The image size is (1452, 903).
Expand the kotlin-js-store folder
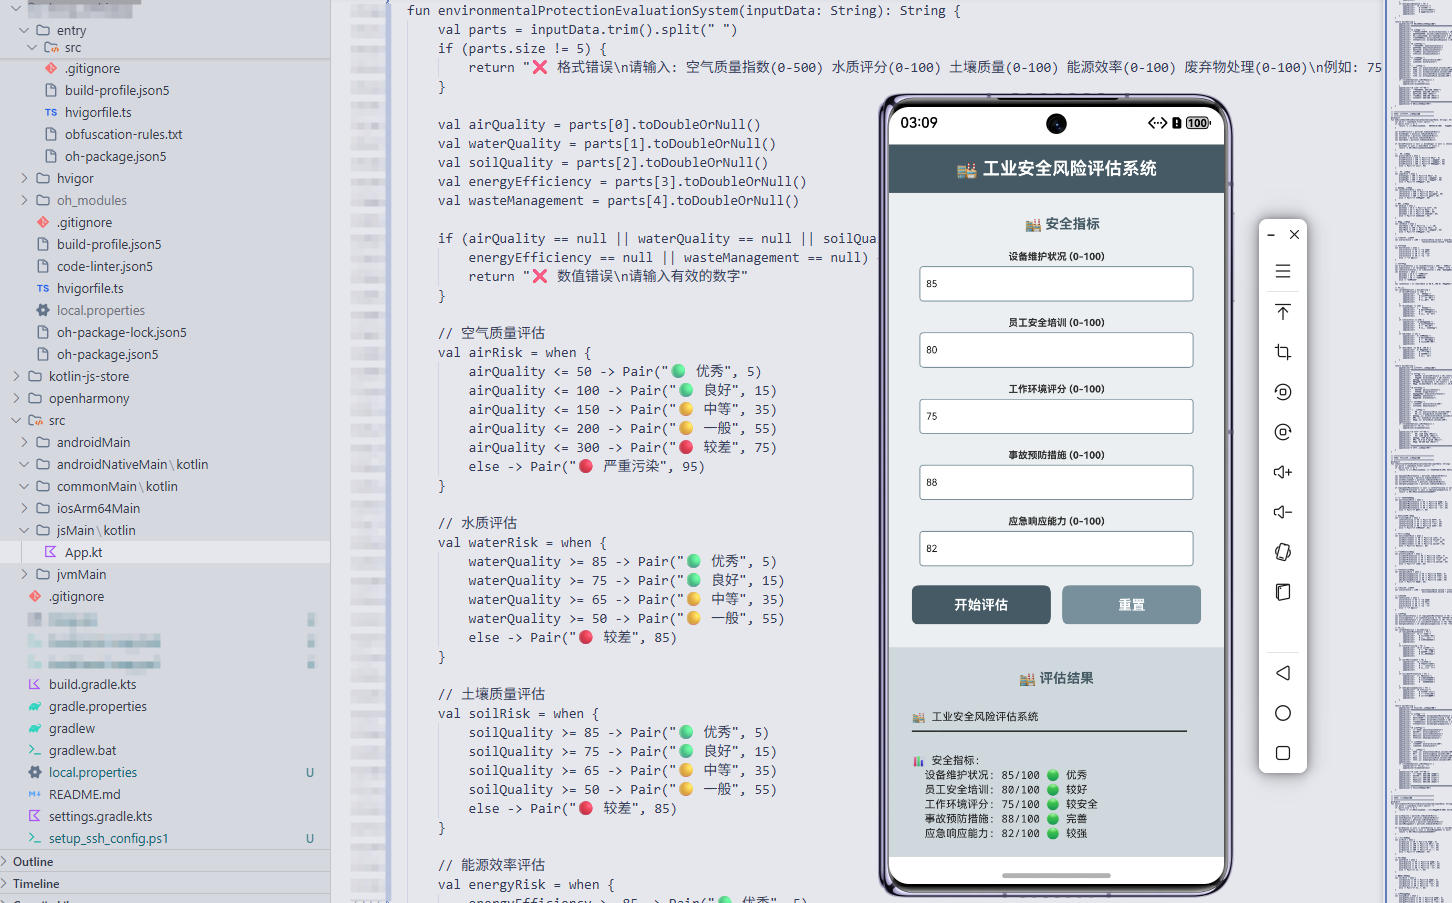point(16,376)
